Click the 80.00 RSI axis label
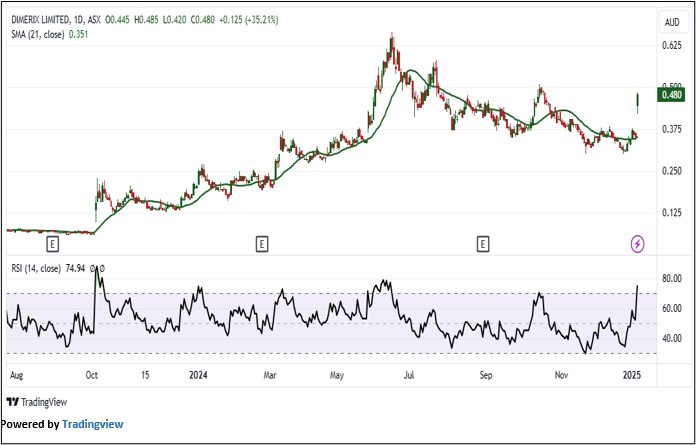The width and height of the screenshot is (696, 445). [672, 279]
